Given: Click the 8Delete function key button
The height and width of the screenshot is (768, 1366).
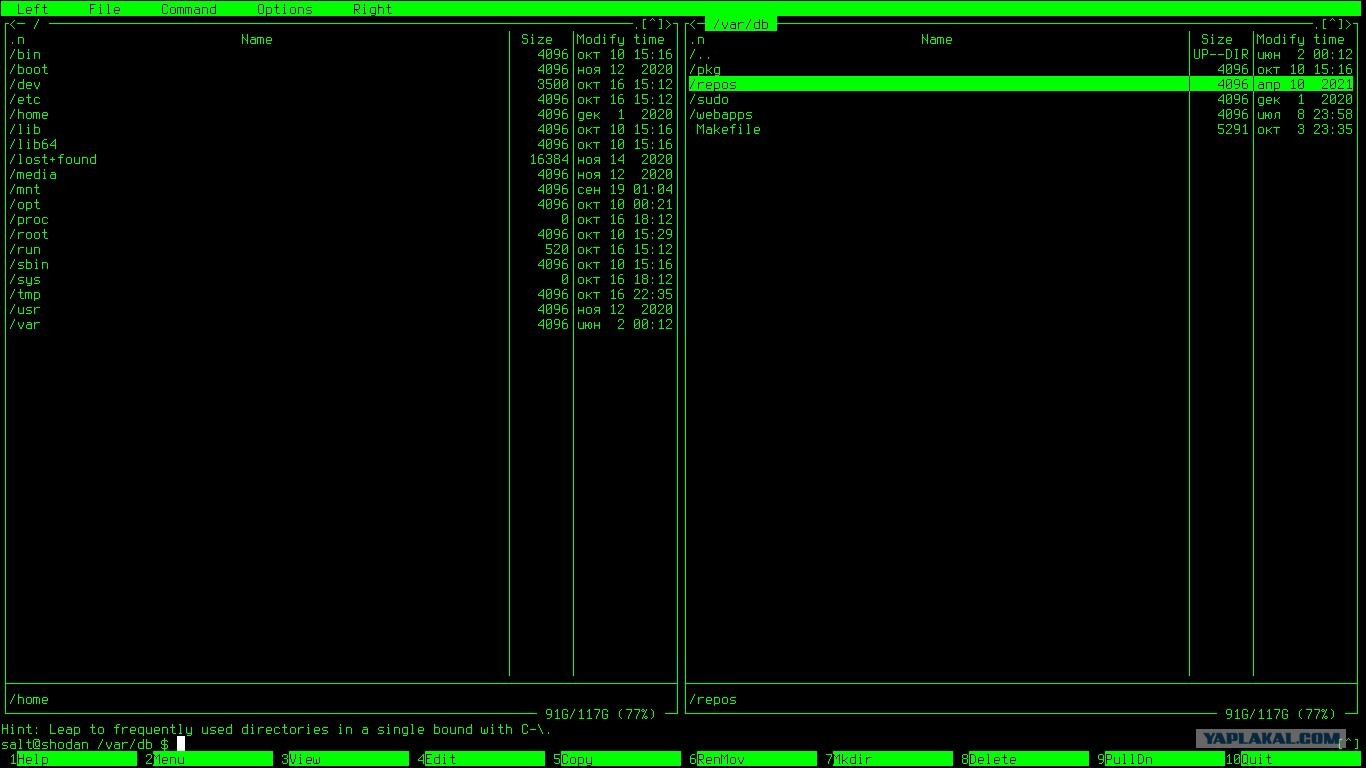Looking at the screenshot, I should point(1024,759).
